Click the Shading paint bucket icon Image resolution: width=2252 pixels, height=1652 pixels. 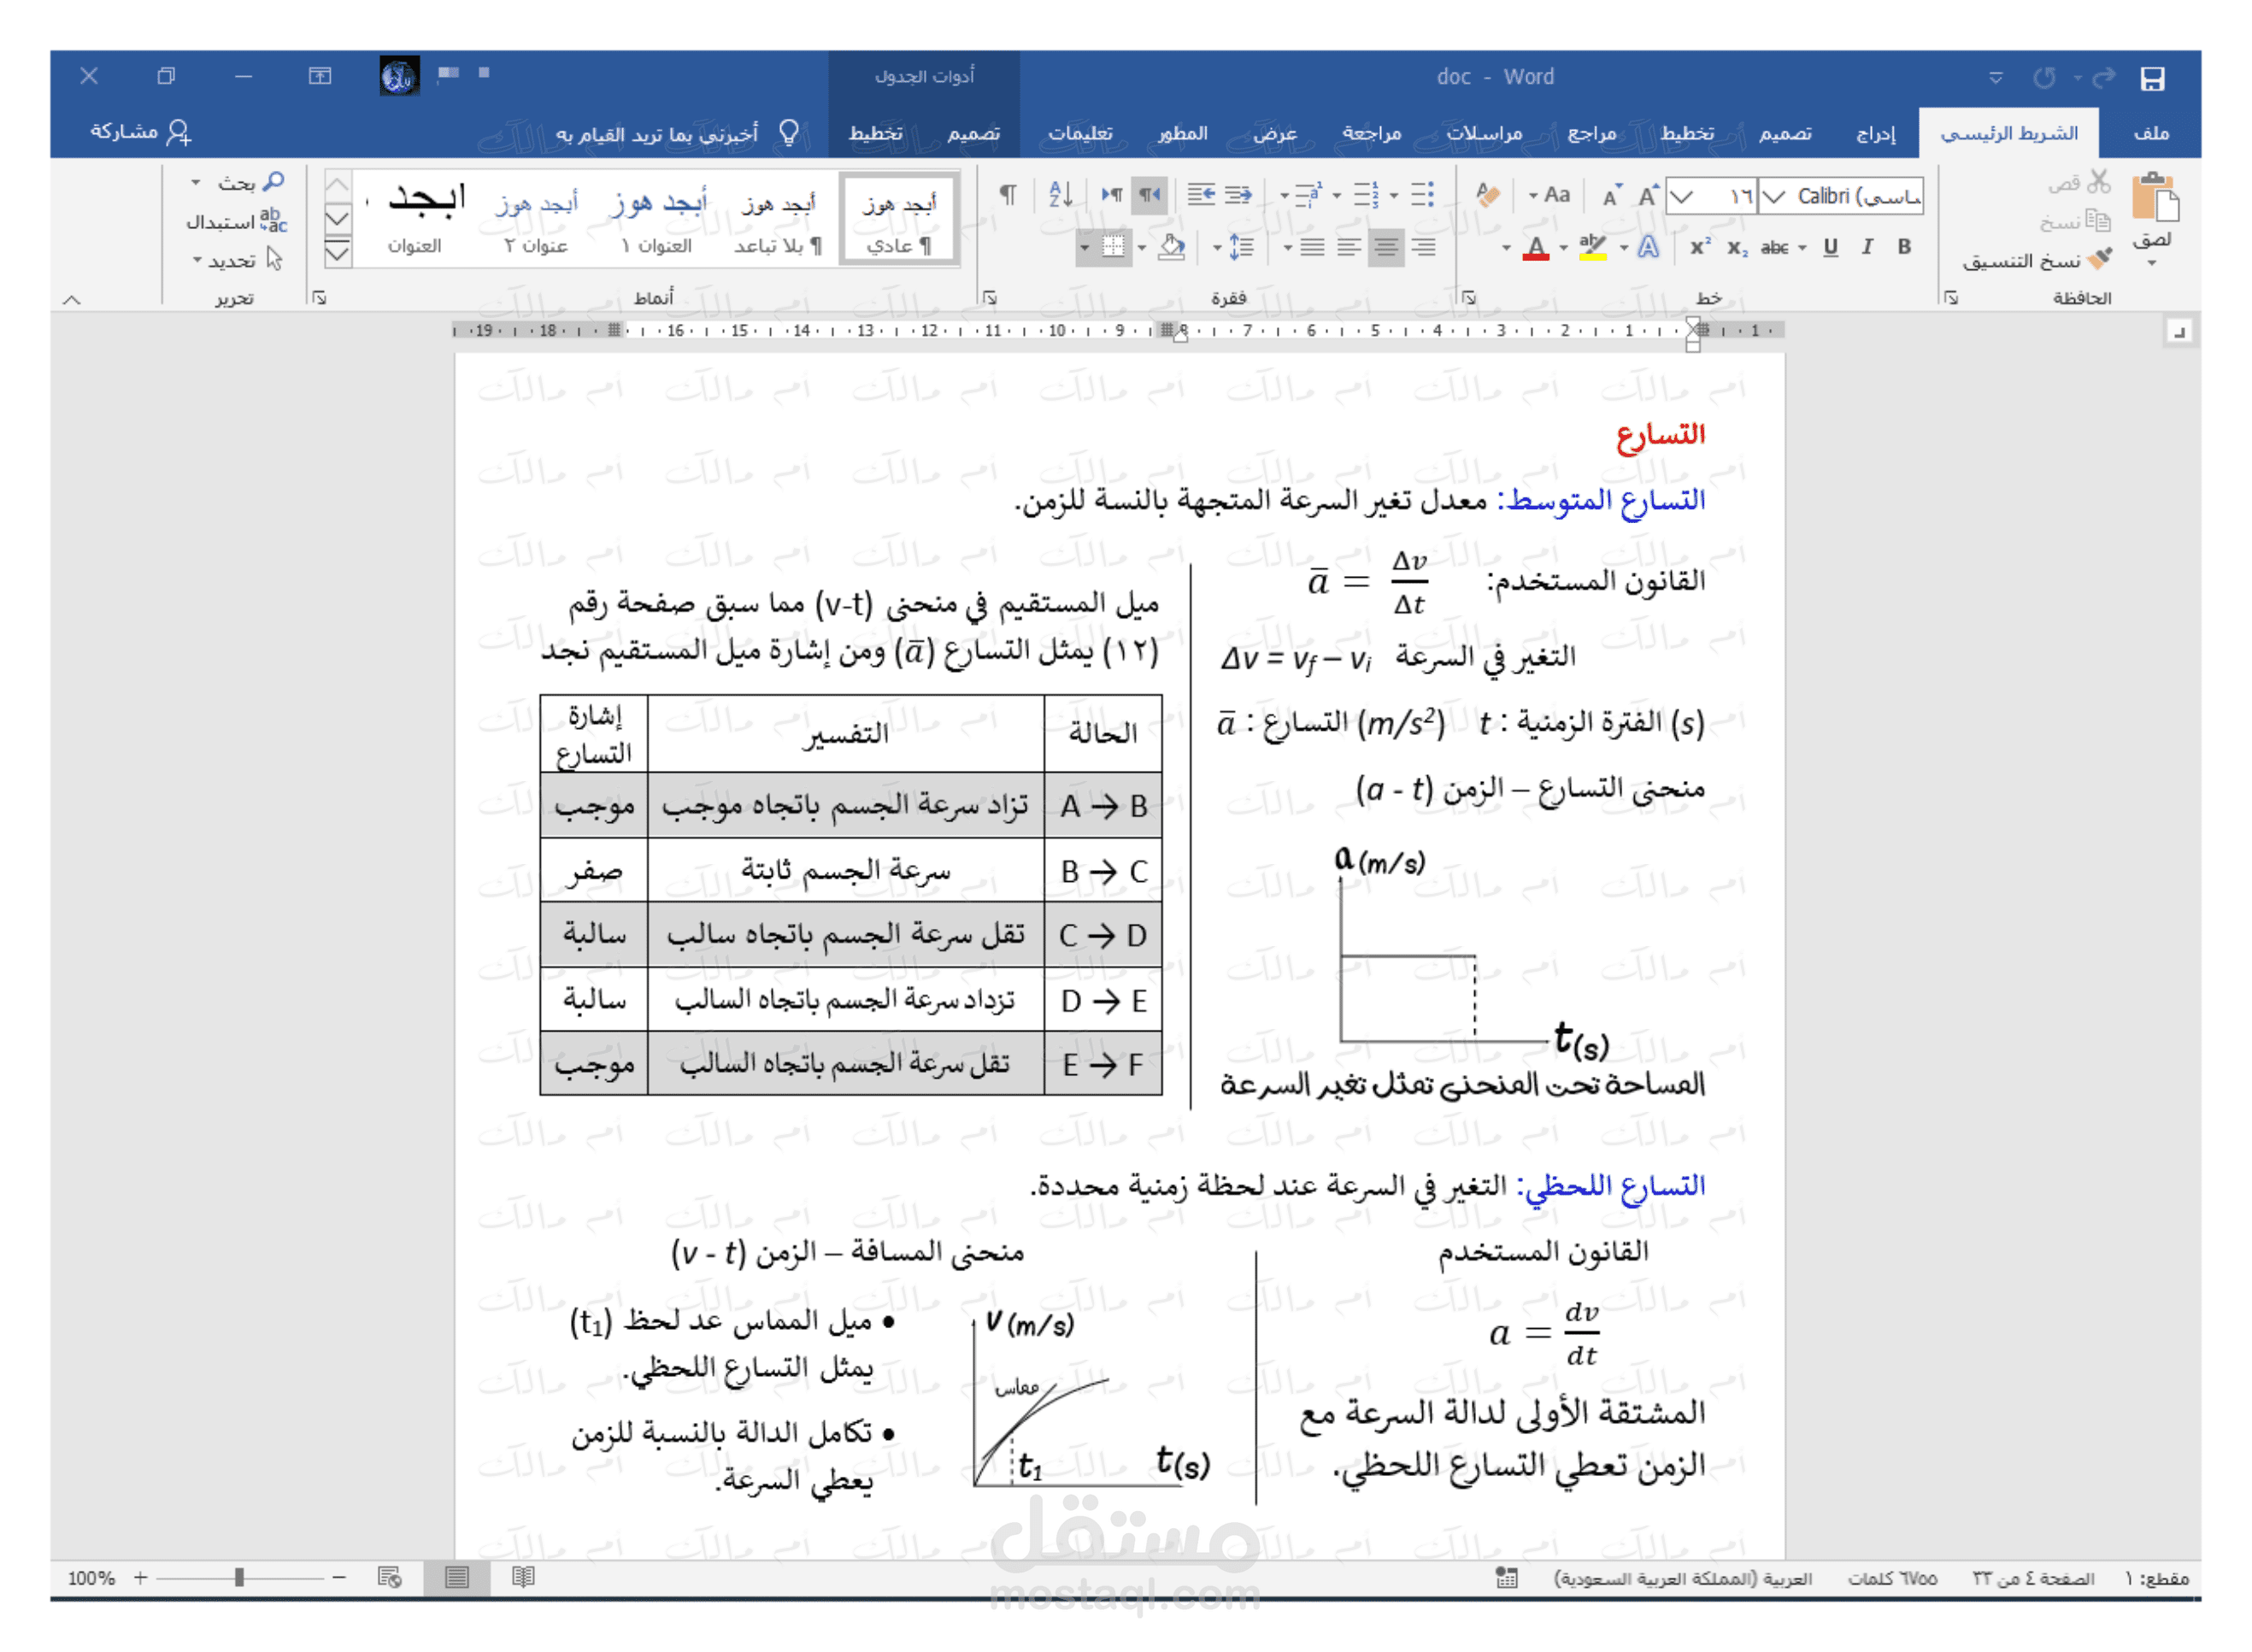coord(1172,247)
